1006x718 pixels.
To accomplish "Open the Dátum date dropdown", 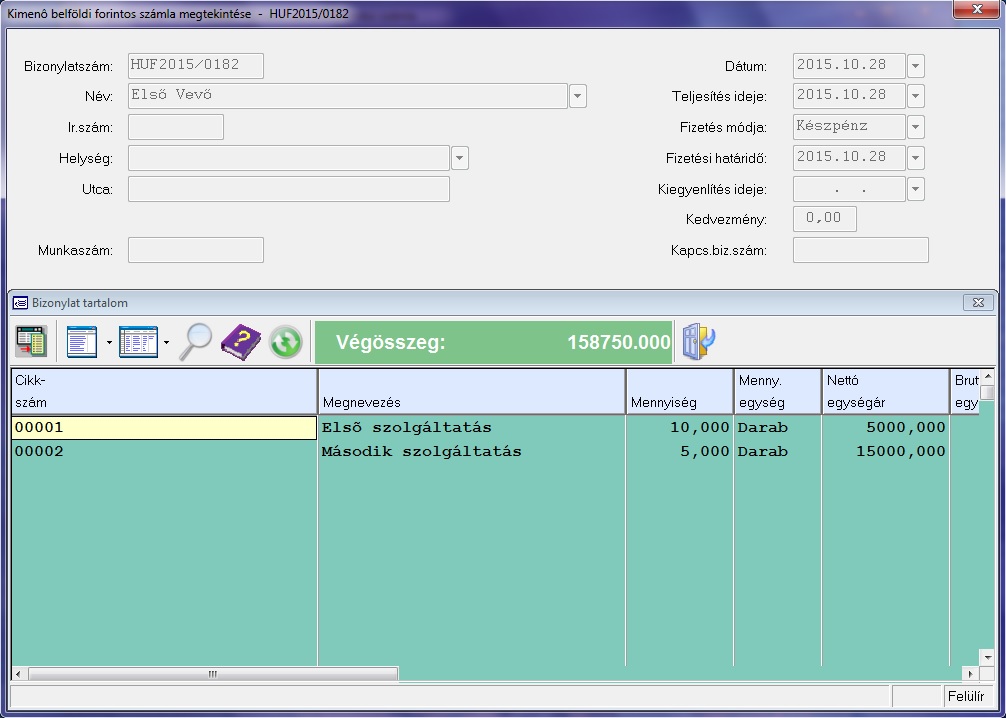I will coord(915,67).
